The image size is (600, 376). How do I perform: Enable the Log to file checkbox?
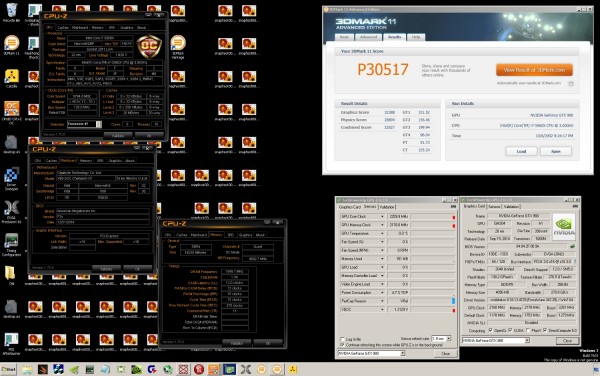click(342, 339)
